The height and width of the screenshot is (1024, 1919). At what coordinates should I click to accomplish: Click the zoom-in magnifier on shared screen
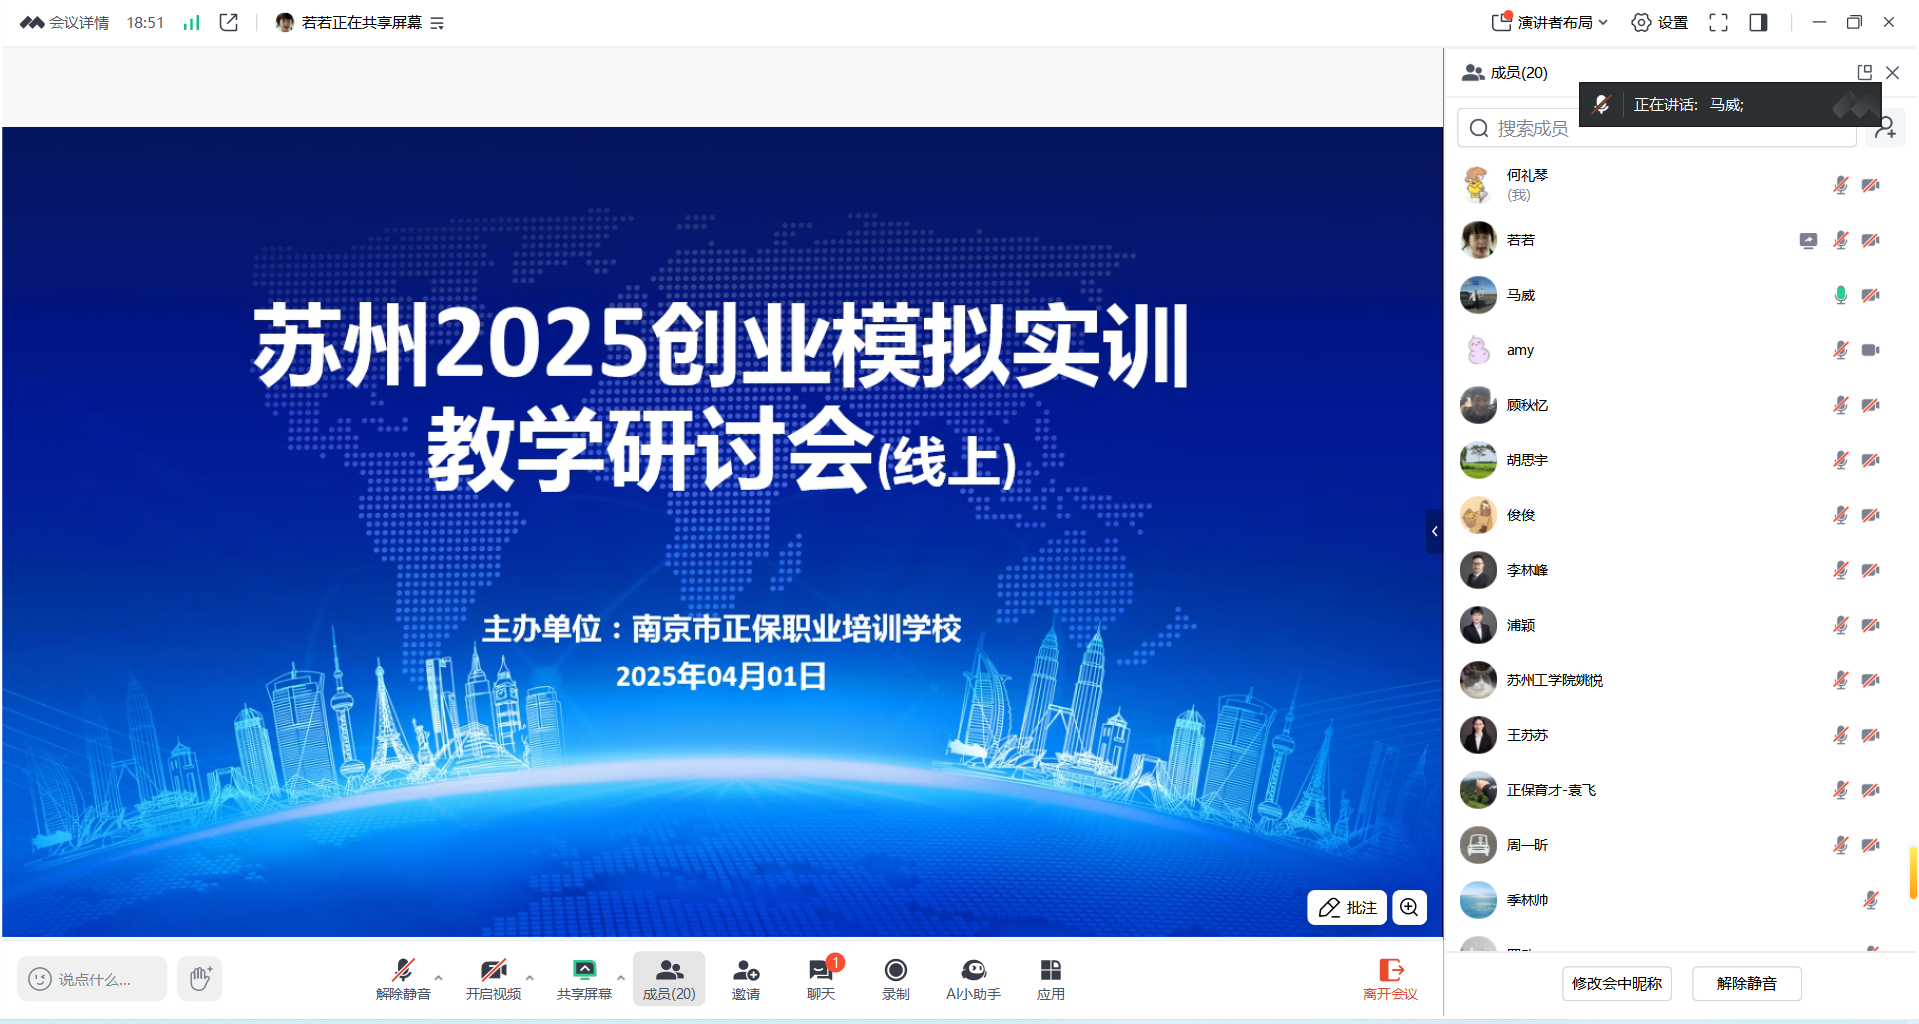coord(1409,907)
